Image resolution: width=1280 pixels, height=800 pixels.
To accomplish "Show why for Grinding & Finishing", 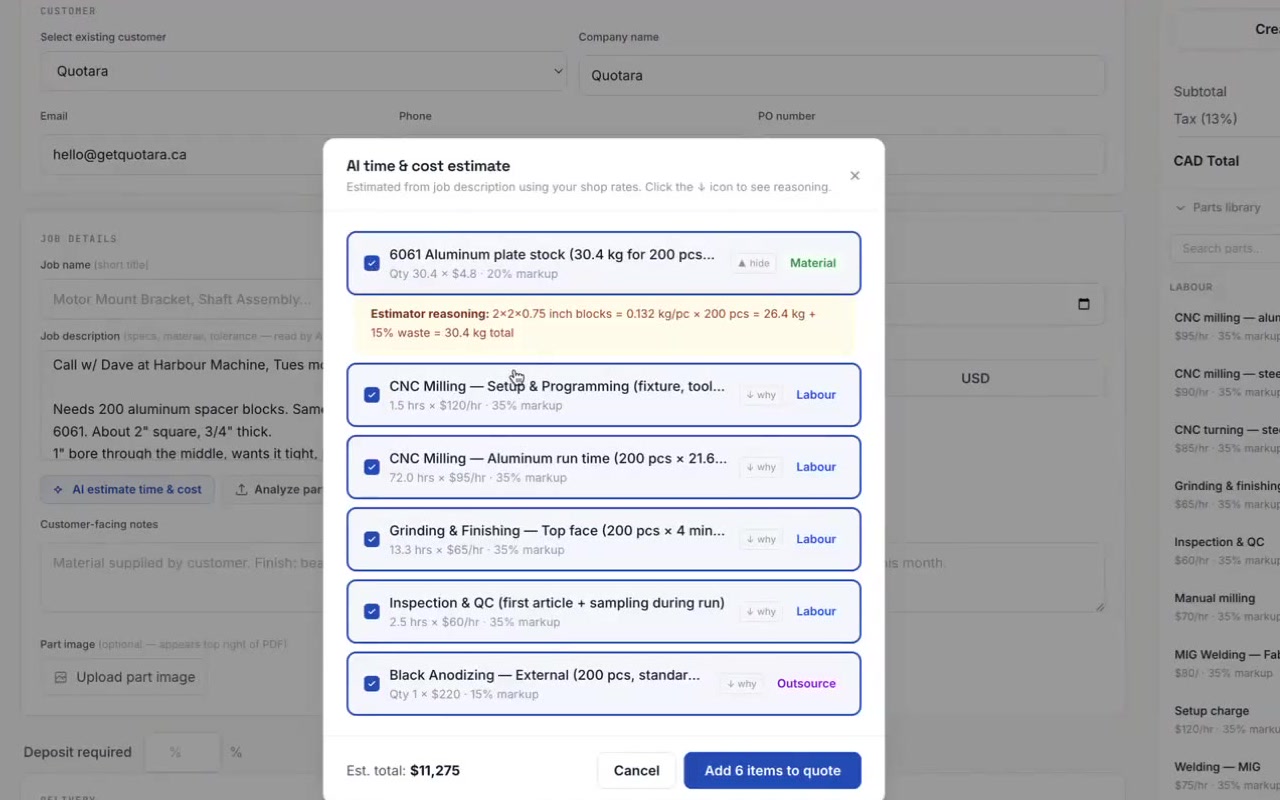I will click(x=761, y=539).
